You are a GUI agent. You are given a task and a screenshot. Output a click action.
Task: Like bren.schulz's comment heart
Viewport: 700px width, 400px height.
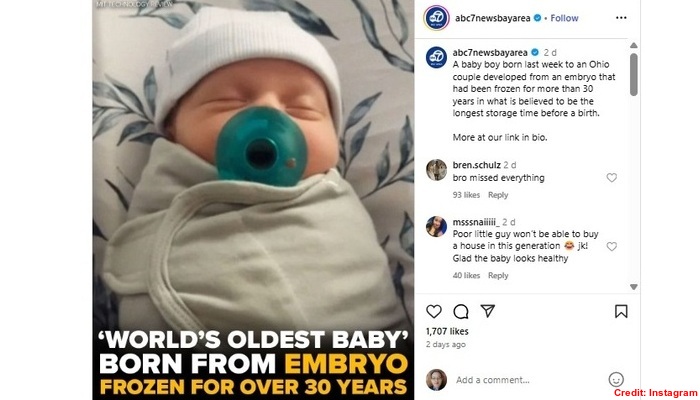click(x=612, y=178)
